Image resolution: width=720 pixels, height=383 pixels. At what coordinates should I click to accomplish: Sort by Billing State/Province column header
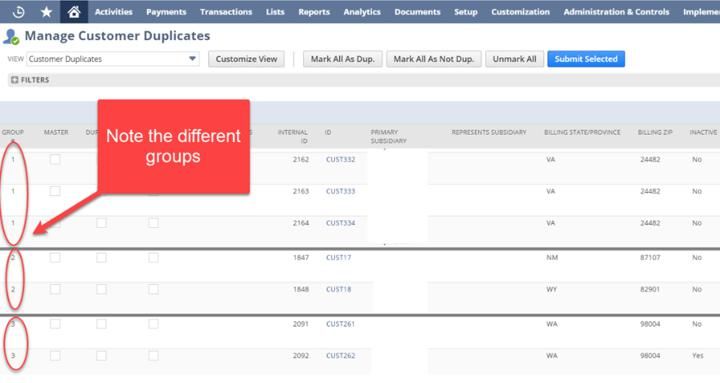(582, 132)
